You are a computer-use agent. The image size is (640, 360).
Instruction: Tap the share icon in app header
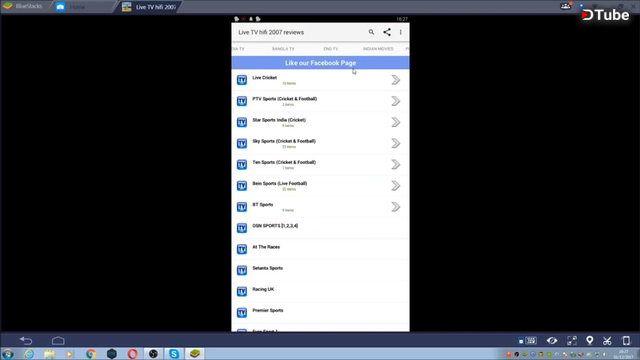[387, 32]
